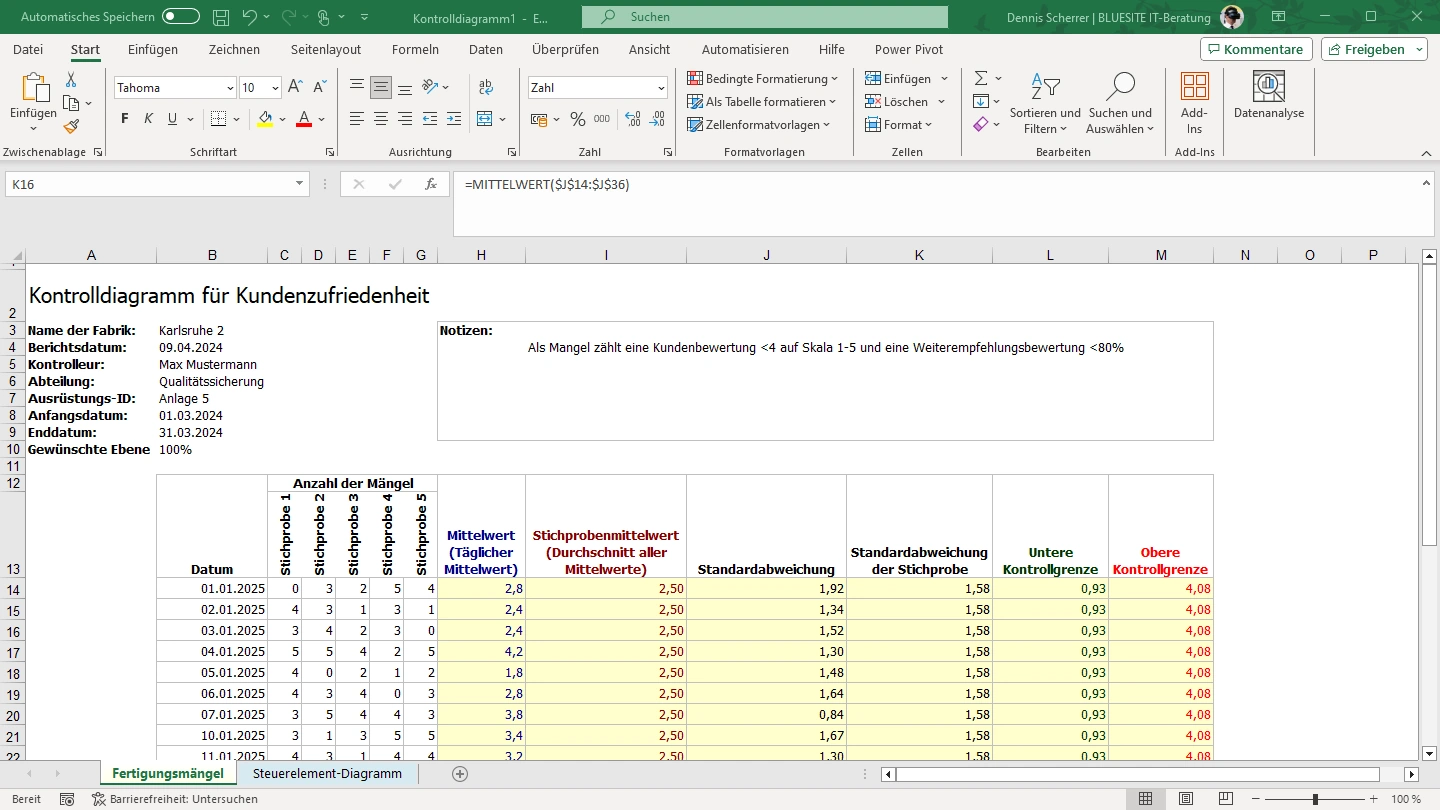Toggle Automatisches Speichern switch
The height and width of the screenshot is (810, 1440).
(181, 17)
